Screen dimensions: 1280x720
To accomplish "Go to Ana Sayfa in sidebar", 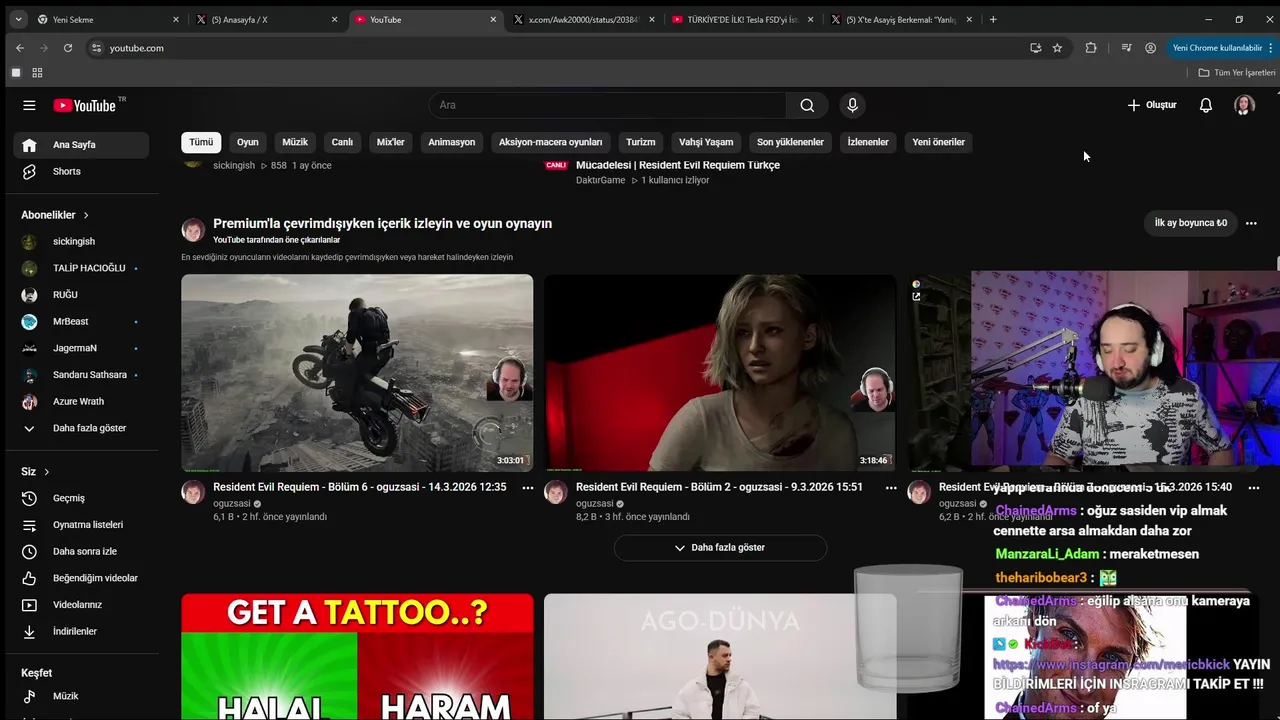I will [81, 145].
